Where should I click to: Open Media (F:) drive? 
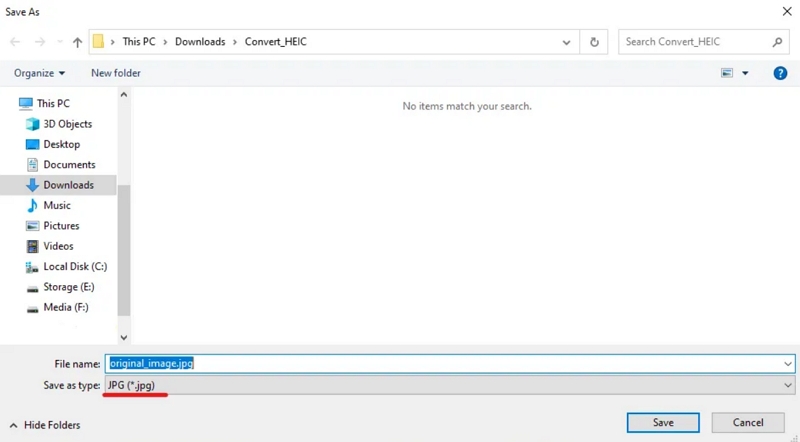66,307
